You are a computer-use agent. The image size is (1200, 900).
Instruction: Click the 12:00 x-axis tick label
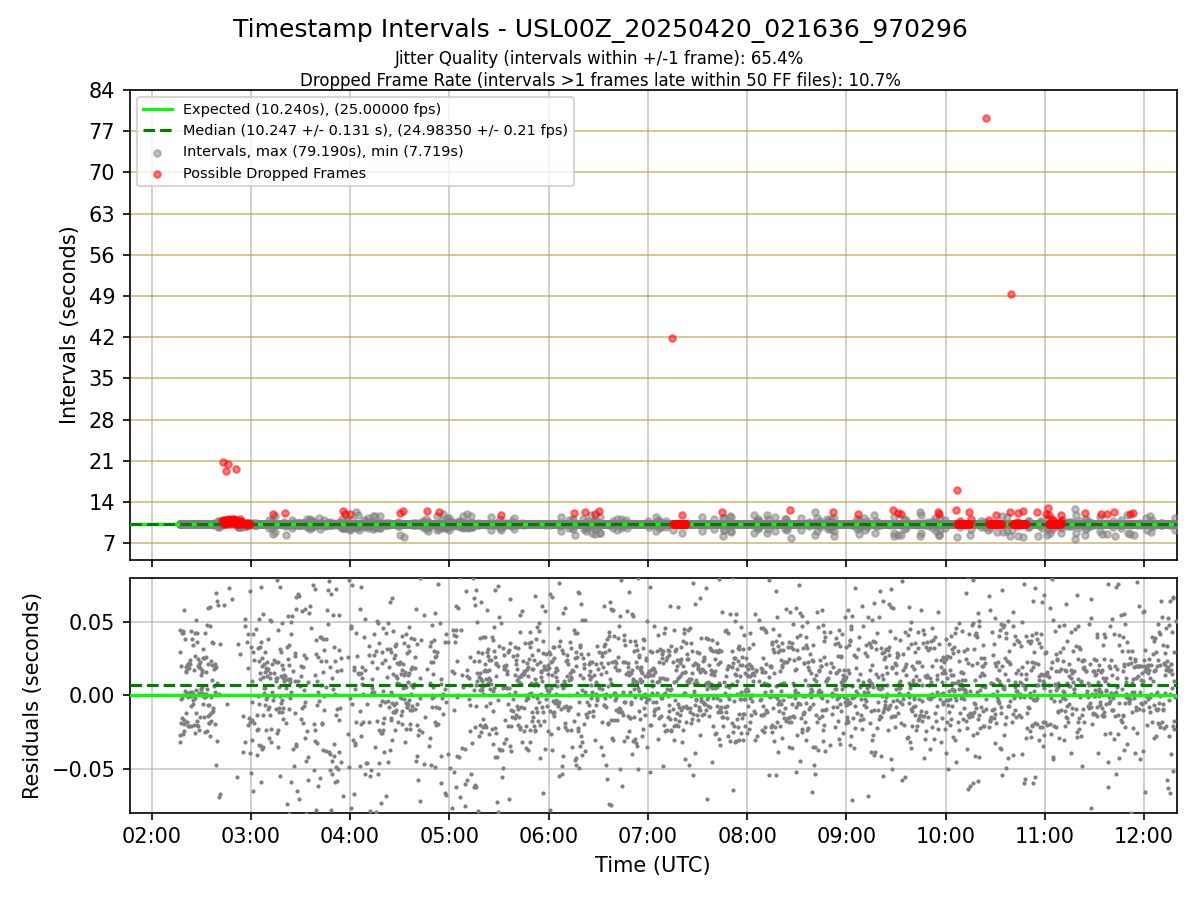[1144, 833]
